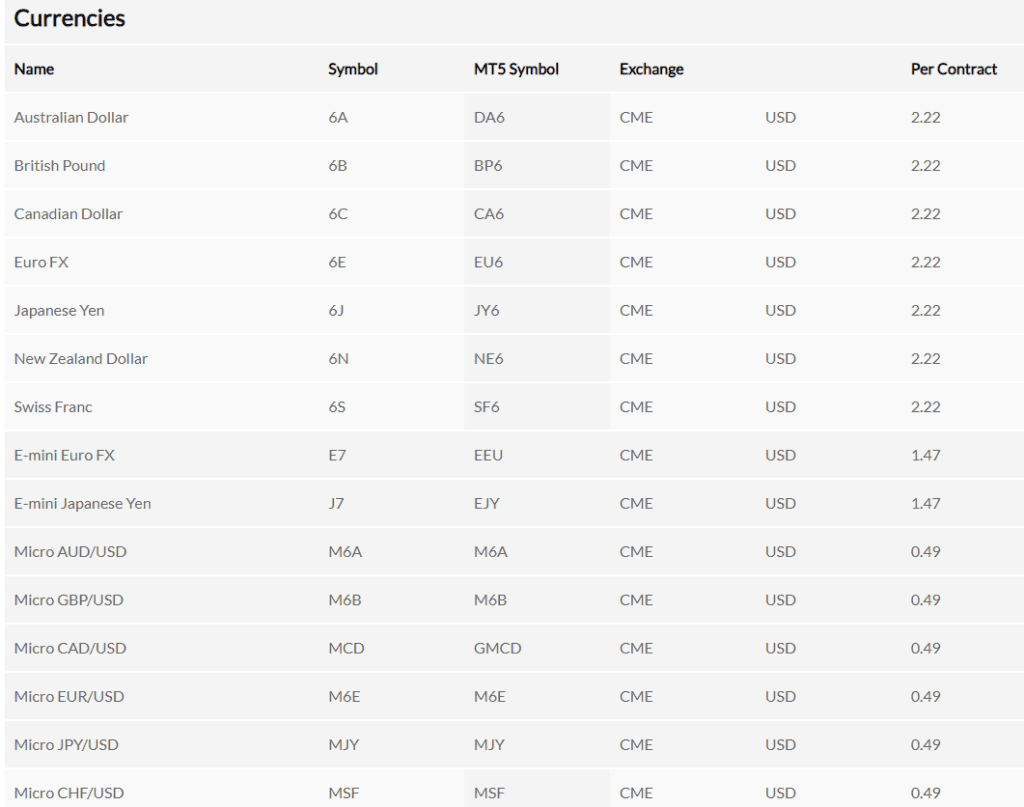The height and width of the screenshot is (807, 1024).
Task: Select the EJY MT5 symbol cell
Action: (x=487, y=503)
